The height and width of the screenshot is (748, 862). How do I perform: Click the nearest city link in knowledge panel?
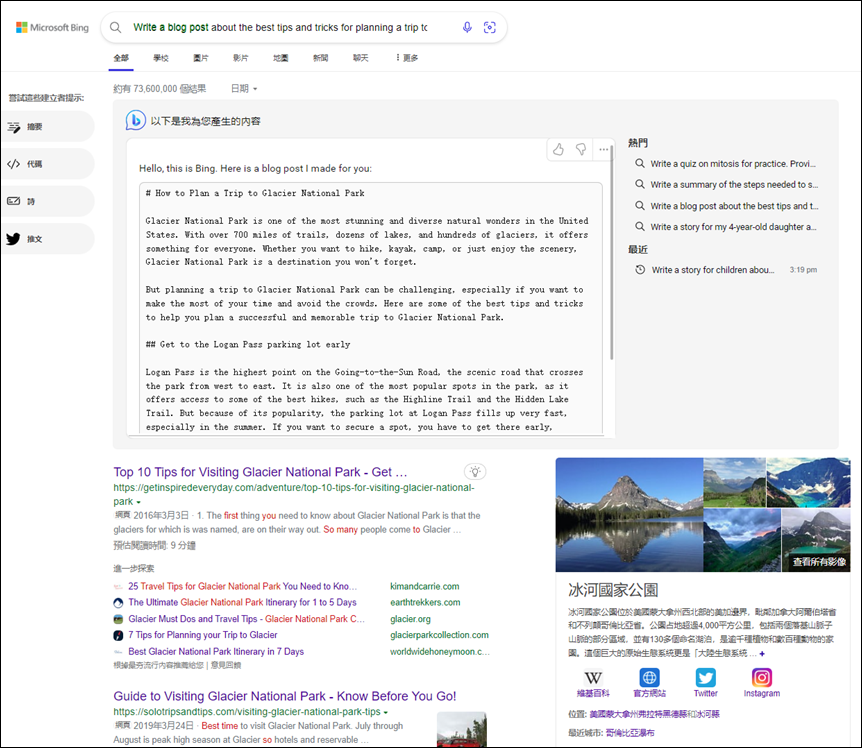pyautogui.click(x=630, y=733)
